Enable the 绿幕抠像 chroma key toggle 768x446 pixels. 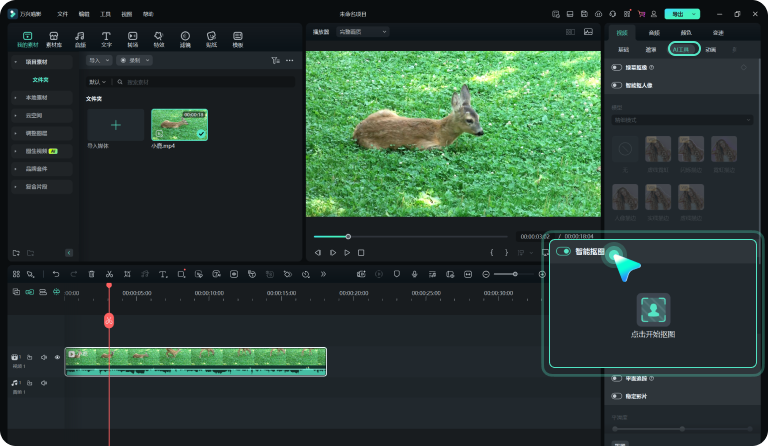click(616, 67)
